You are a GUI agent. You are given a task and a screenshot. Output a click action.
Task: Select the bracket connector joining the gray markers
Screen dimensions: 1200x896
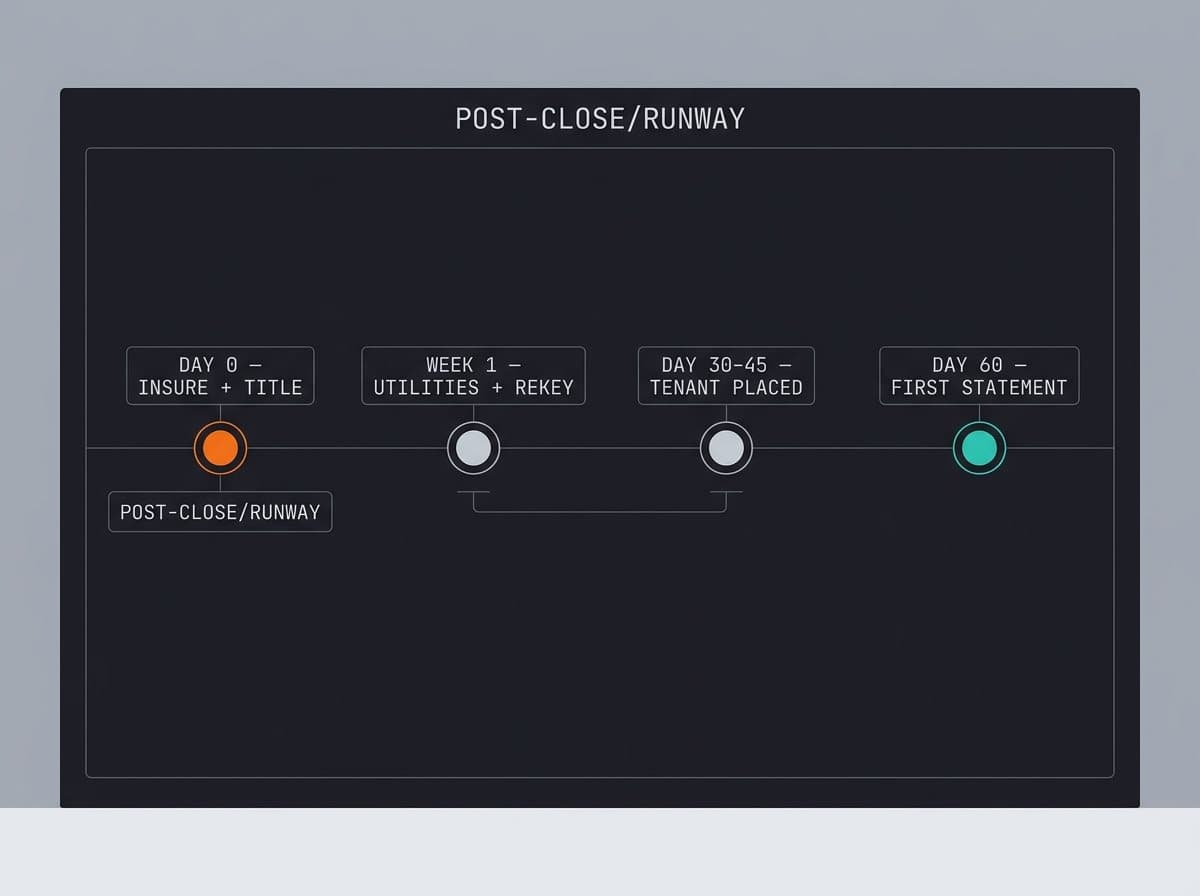(x=600, y=502)
